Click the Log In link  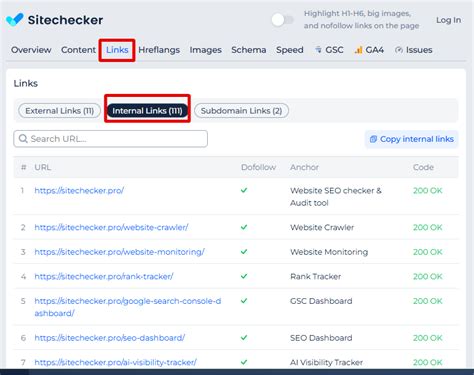(x=448, y=20)
